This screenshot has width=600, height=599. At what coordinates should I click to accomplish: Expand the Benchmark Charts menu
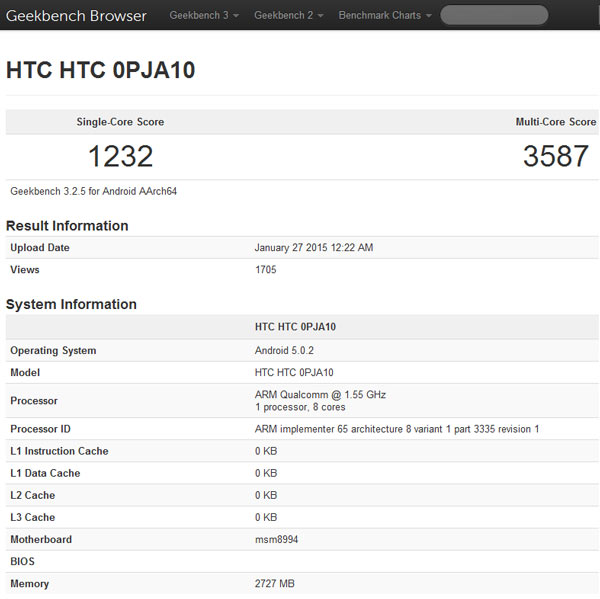coord(385,15)
